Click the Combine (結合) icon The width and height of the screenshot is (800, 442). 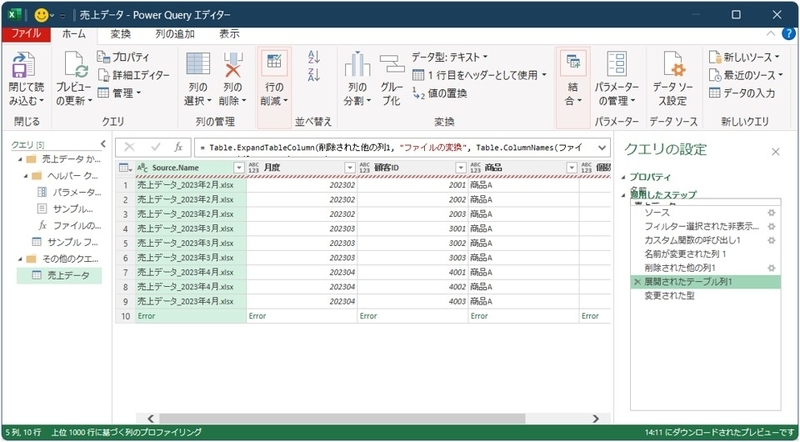pyautogui.click(x=573, y=62)
